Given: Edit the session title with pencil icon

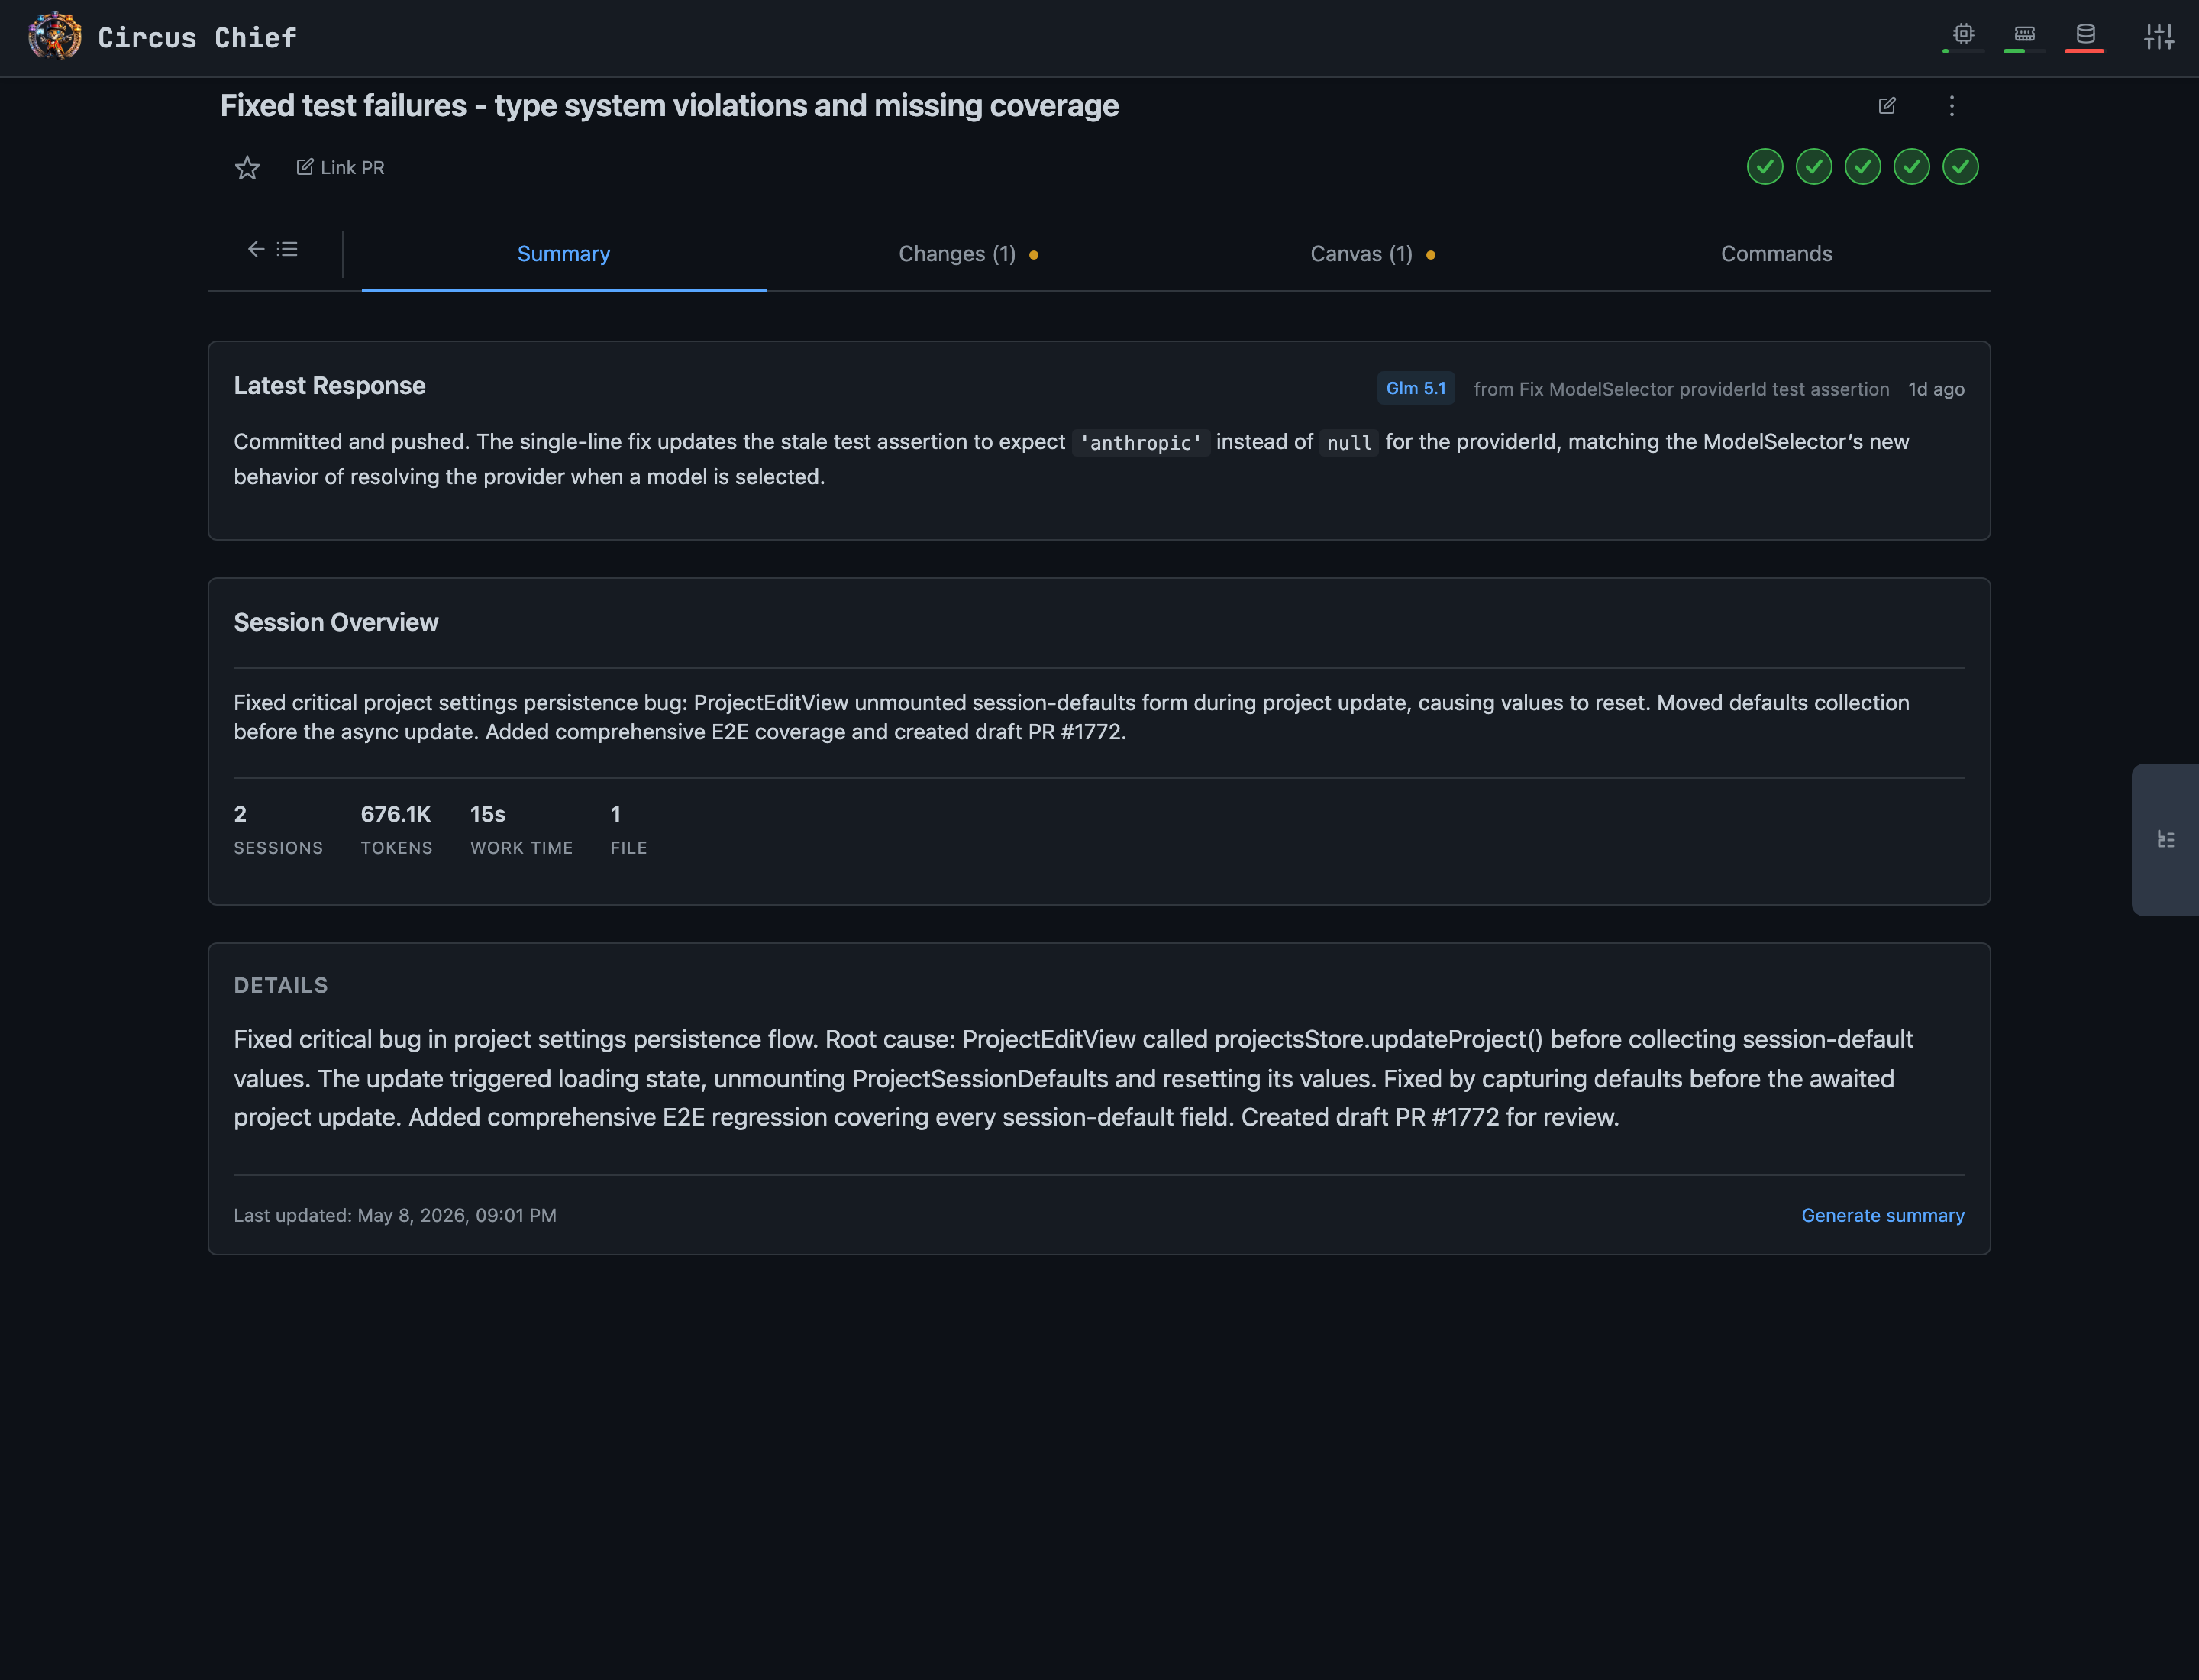Looking at the screenshot, I should tap(1887, 106).
